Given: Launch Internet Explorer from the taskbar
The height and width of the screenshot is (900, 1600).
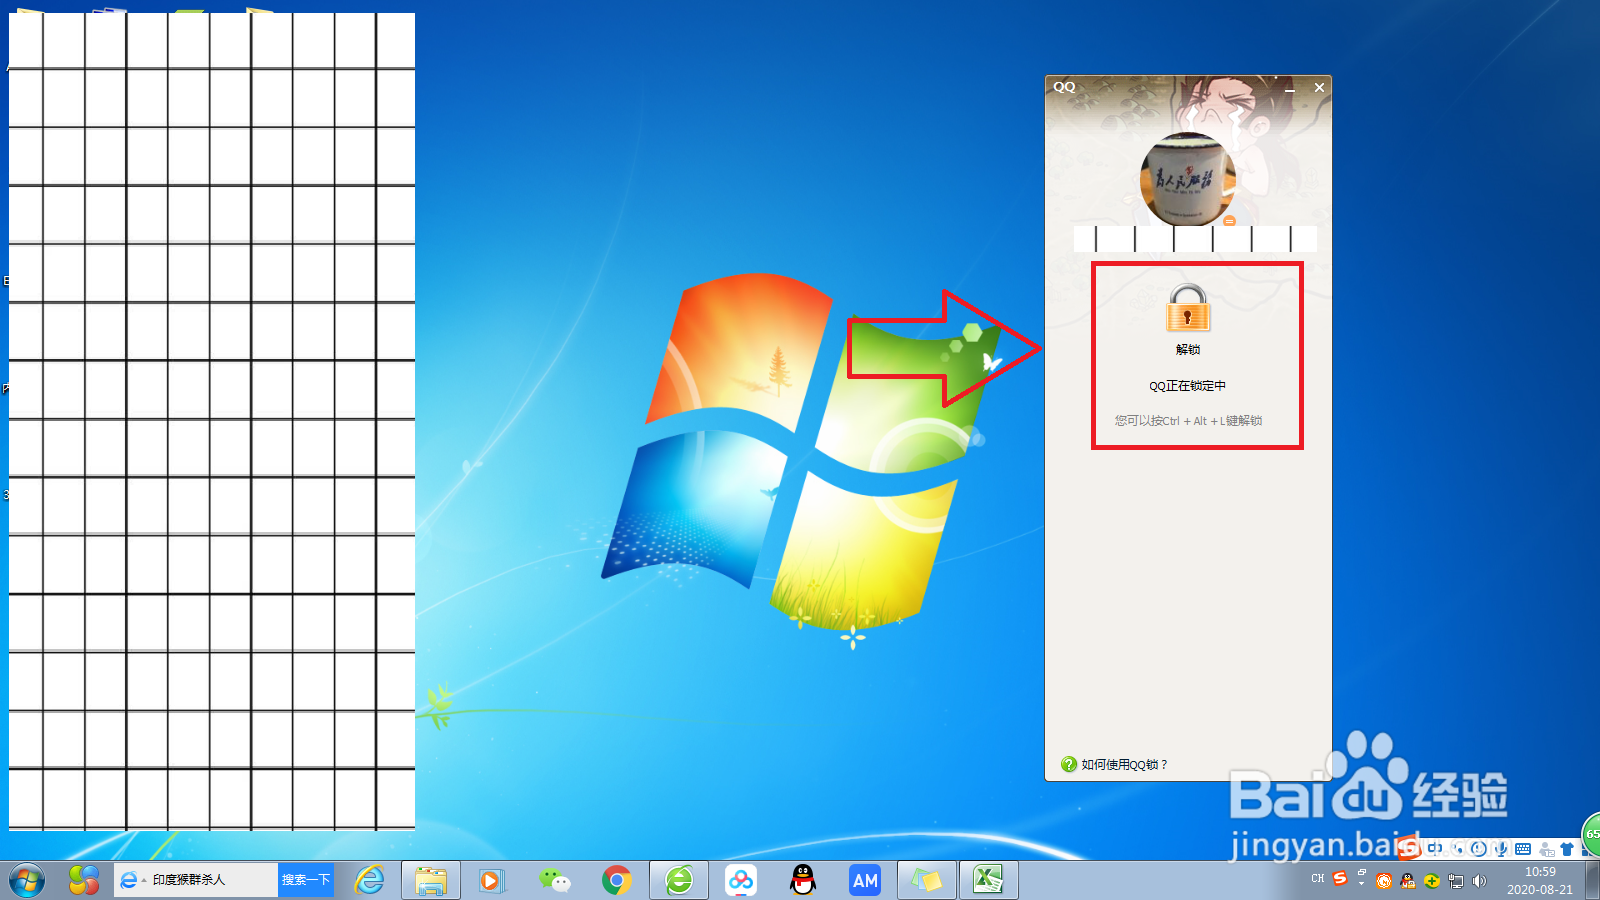Looking at the screenshot, I should click(x=369, y=880).
